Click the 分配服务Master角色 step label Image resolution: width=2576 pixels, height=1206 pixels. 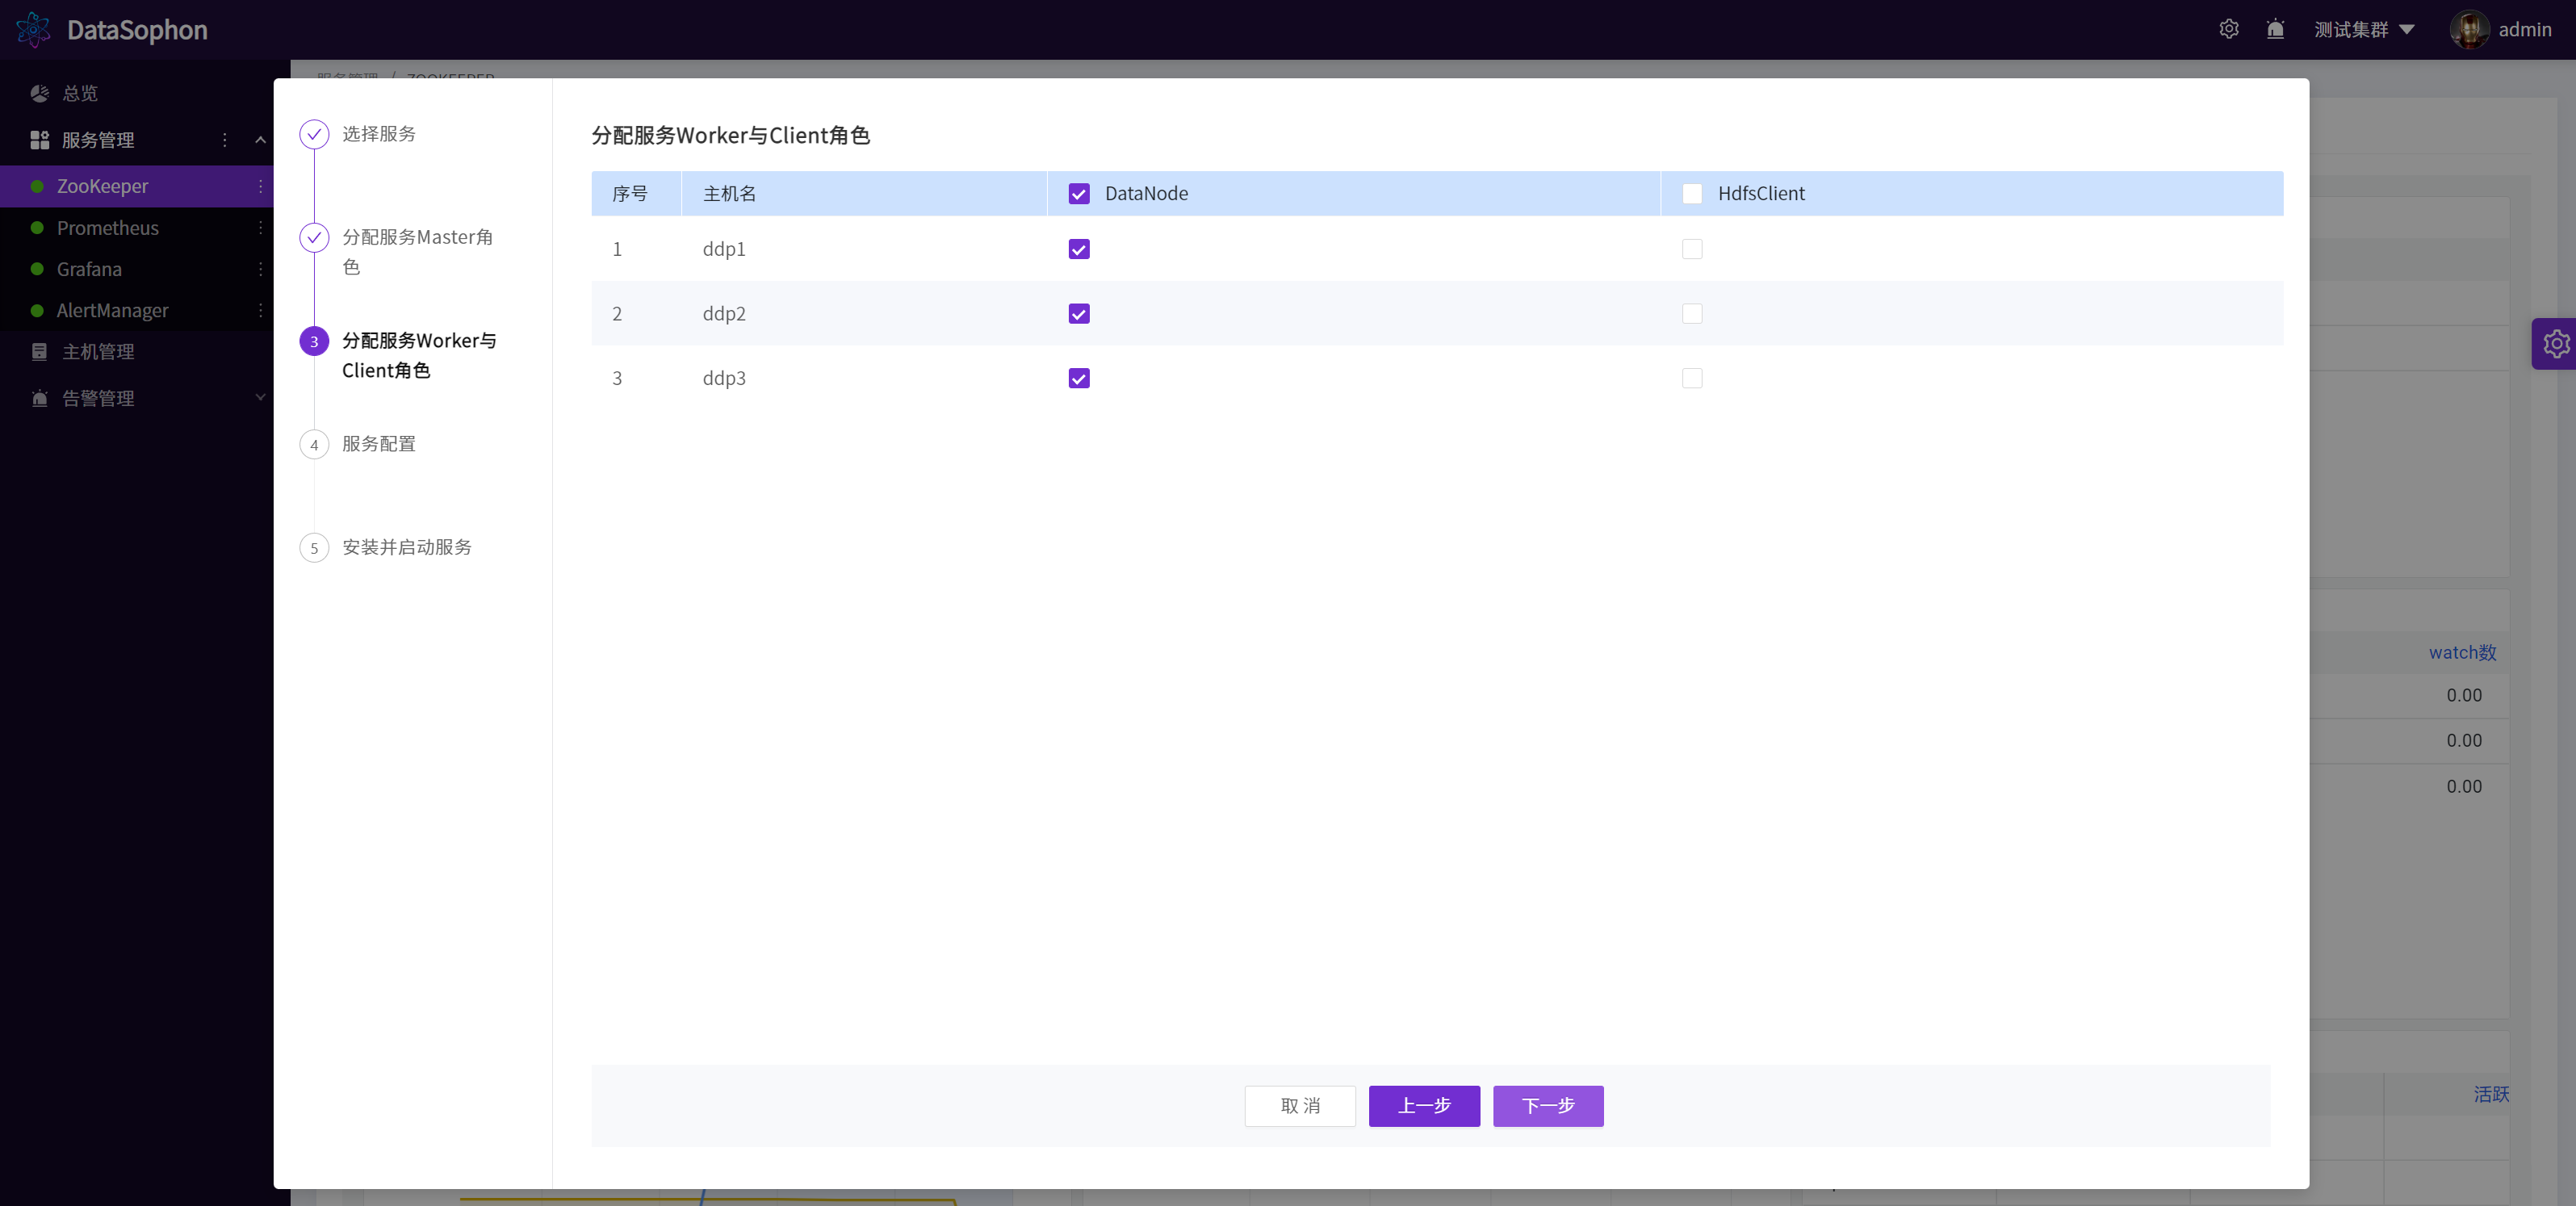coord(417,252)
